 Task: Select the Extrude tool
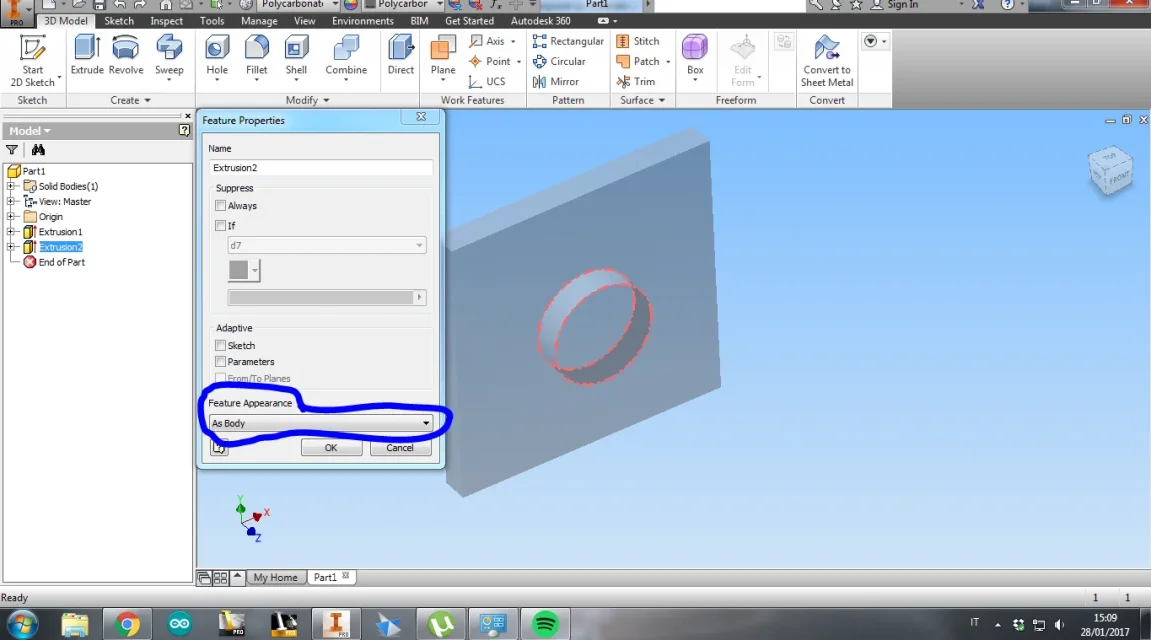[87, 55]
